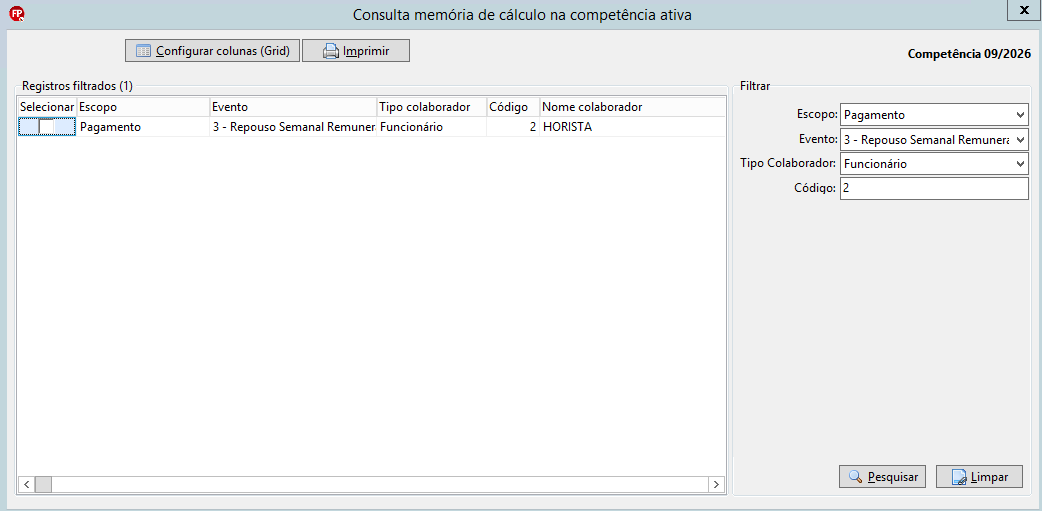Screen dimensions: 1042x511
Task: Click the horizontal scrollbar right arrow
Action: (x=716, y=484)
